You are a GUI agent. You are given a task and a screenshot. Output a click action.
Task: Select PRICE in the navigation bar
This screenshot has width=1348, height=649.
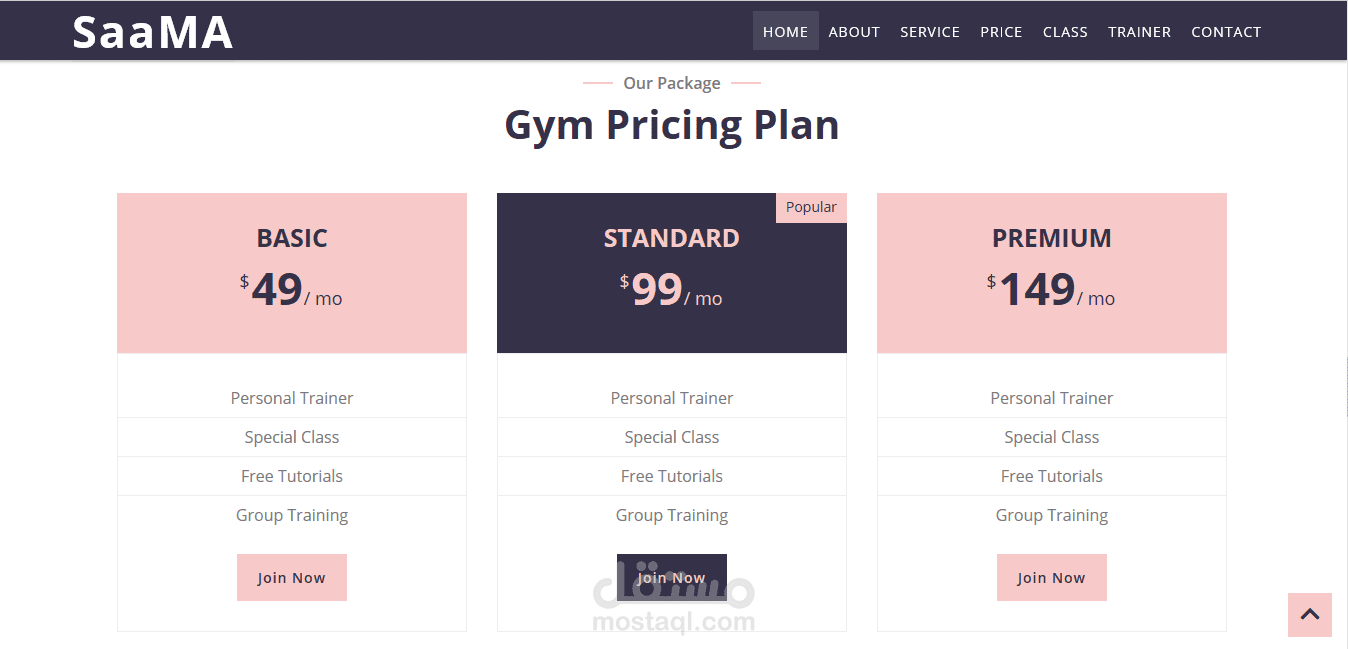[x=1001, y=32]
